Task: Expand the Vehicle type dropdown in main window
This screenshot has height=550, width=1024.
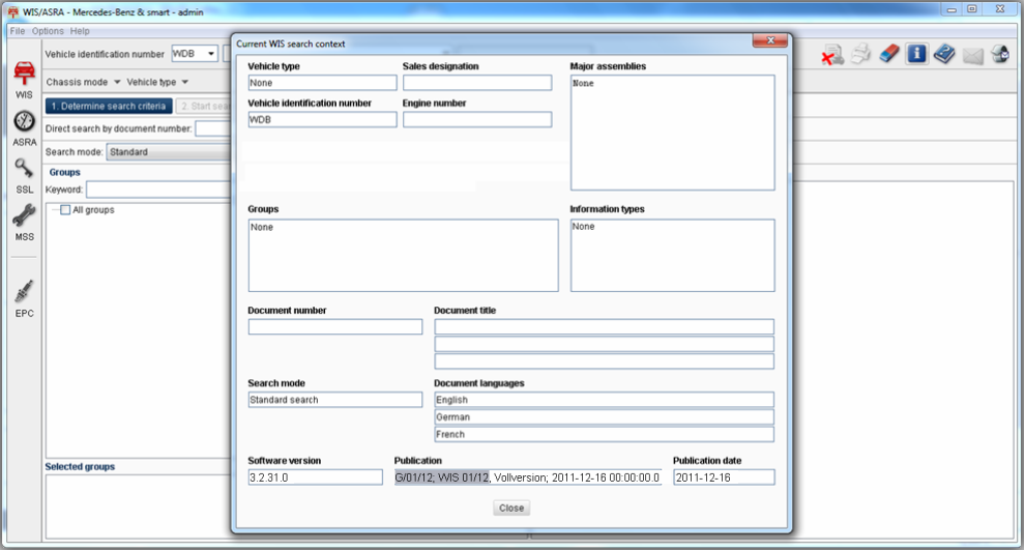Action: pos(157,82)
